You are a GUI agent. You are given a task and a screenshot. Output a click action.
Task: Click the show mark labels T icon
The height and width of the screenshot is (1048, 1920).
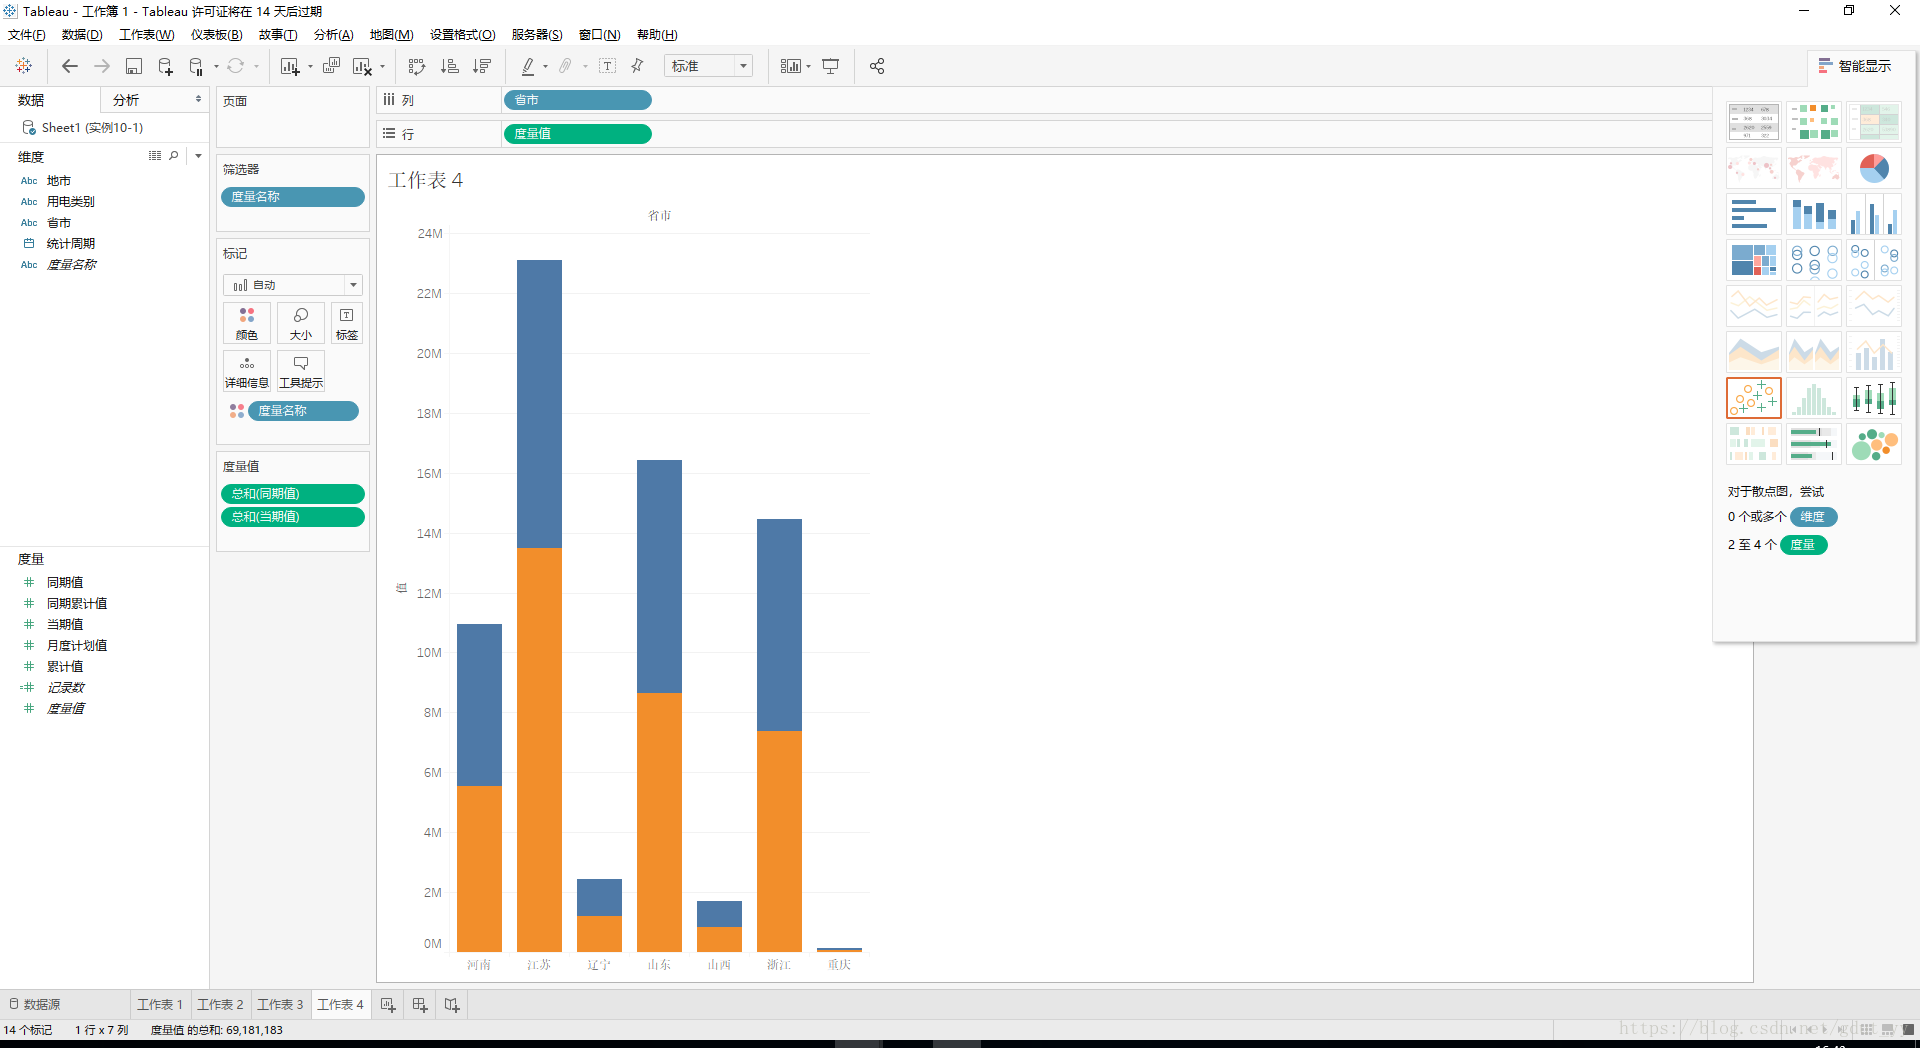pyautogui.click(x=607, y=66)
